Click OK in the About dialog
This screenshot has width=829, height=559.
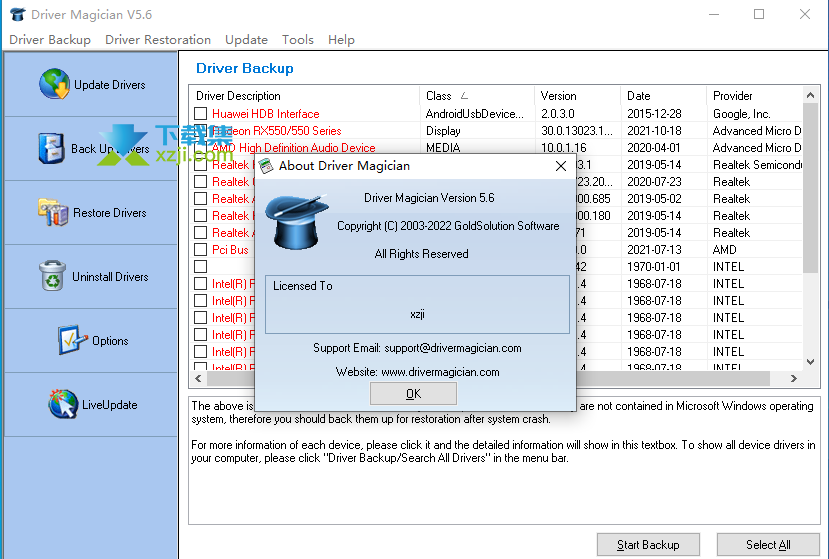413,393
